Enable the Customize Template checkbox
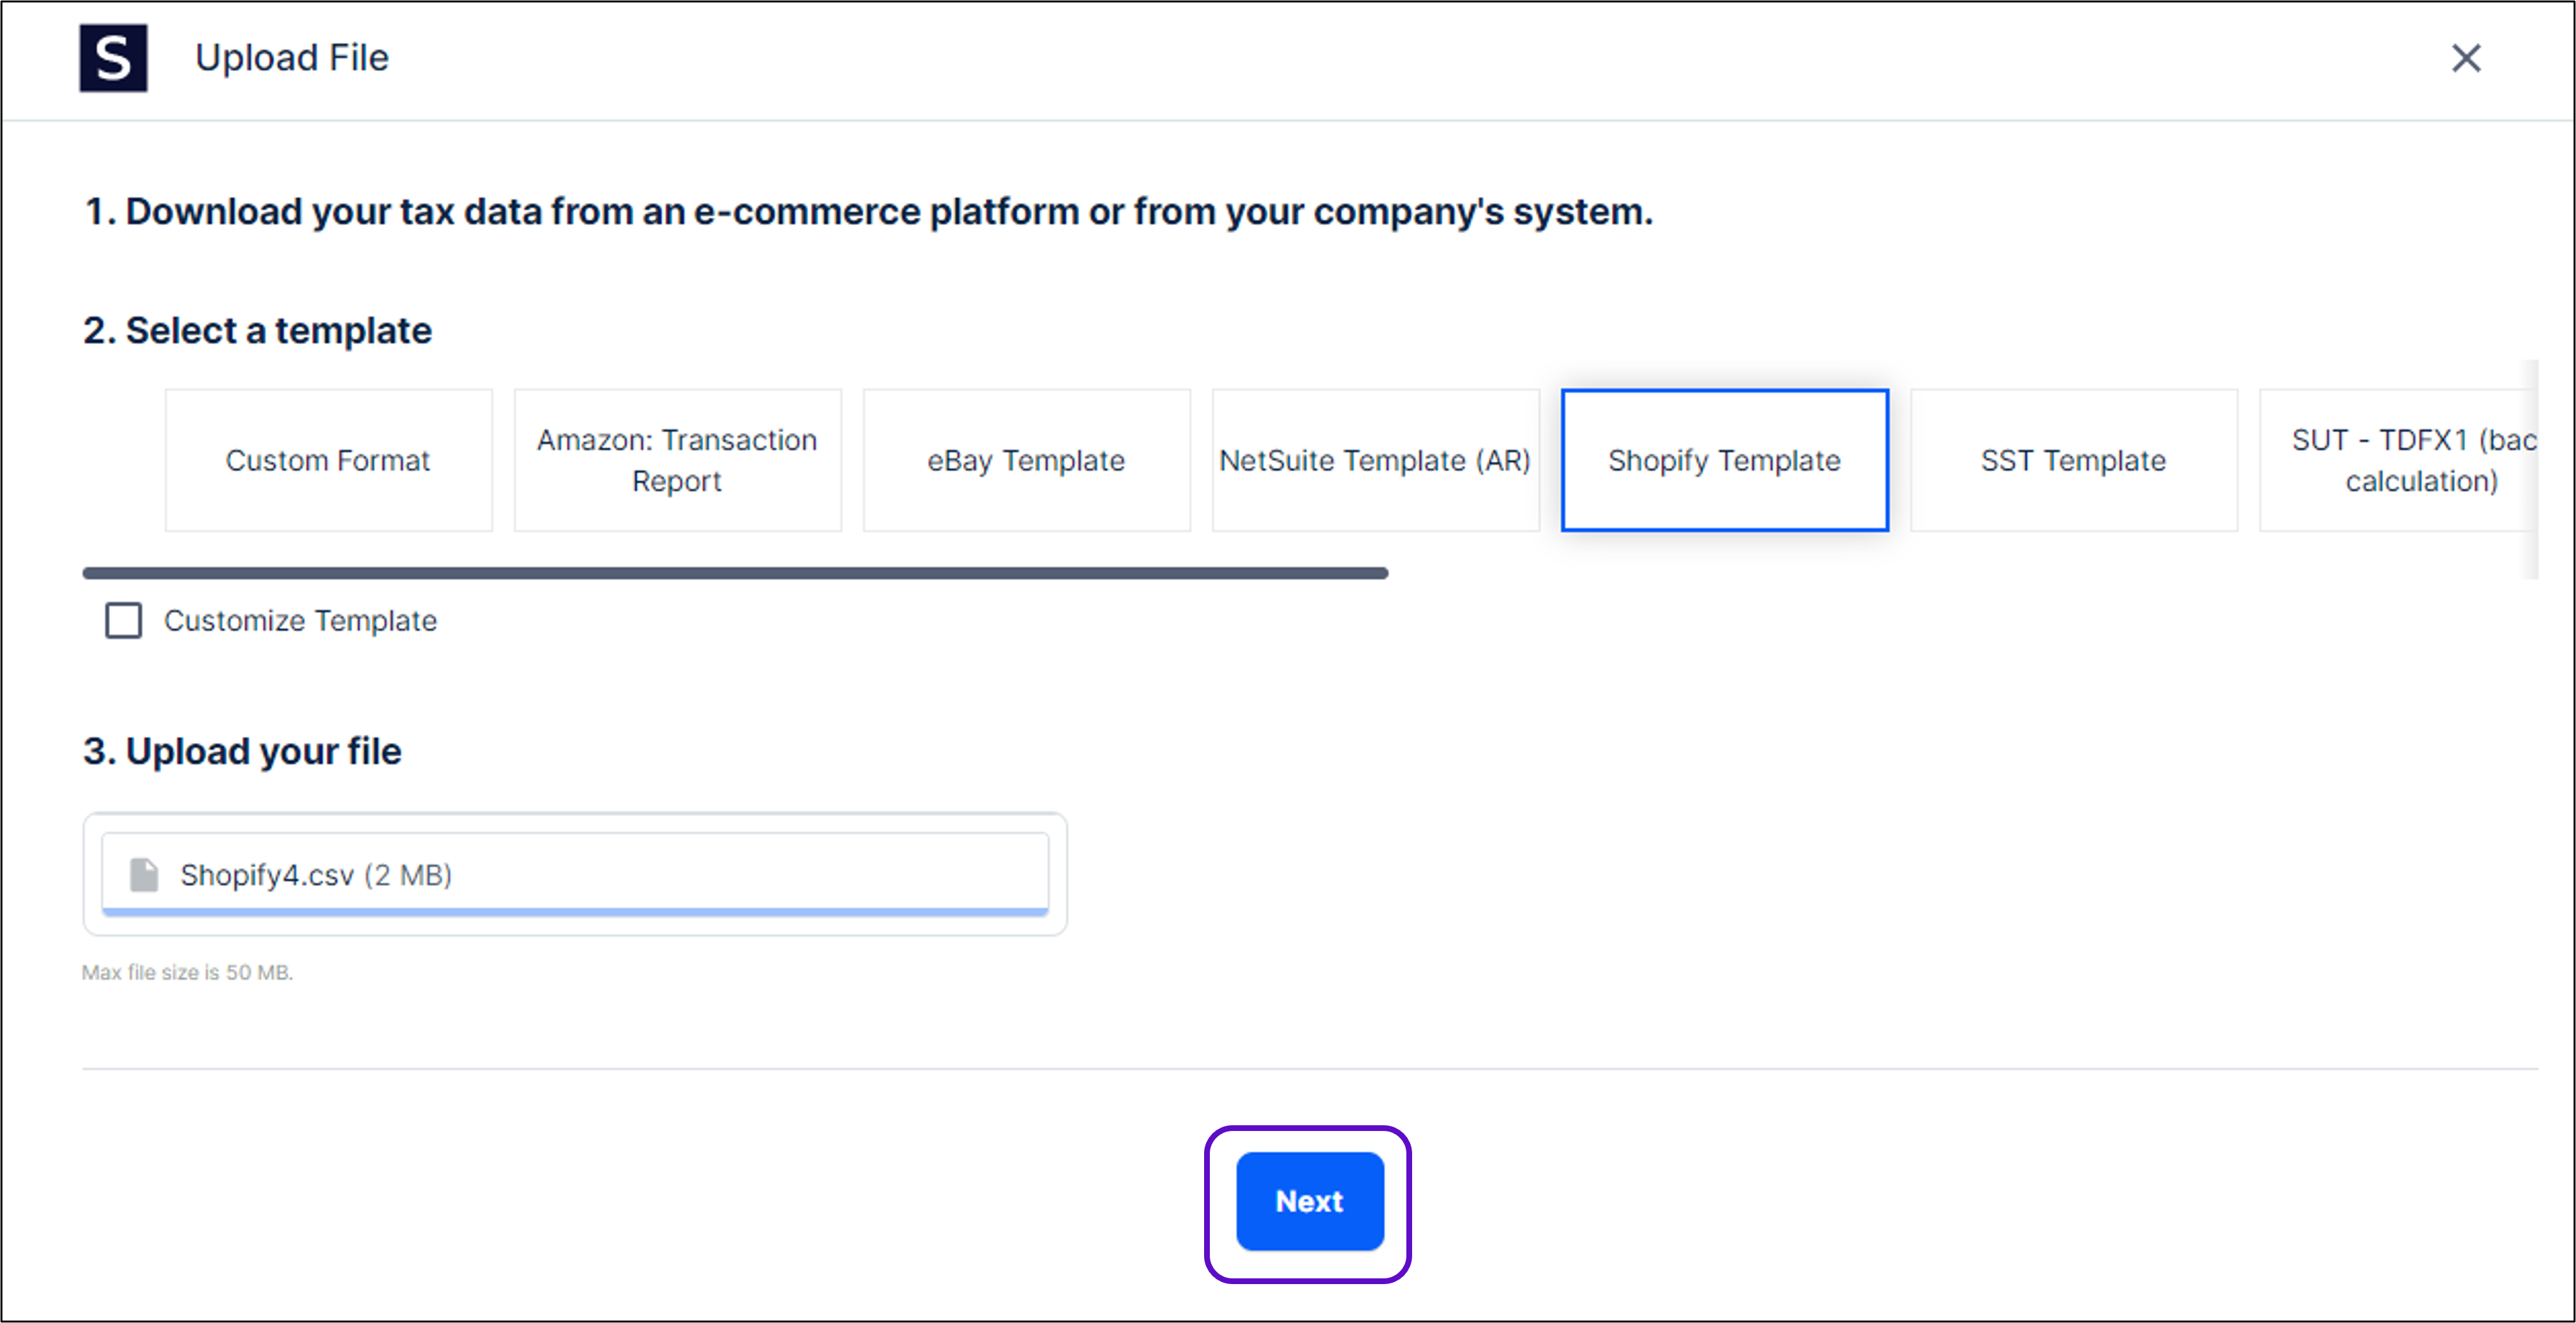 click(x=124, y=620)
